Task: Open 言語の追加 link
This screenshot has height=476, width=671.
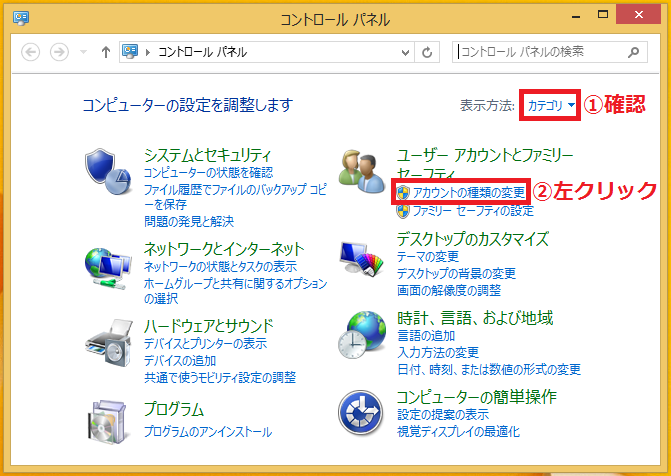Action: pyautogui.click(x=426, y=335)
